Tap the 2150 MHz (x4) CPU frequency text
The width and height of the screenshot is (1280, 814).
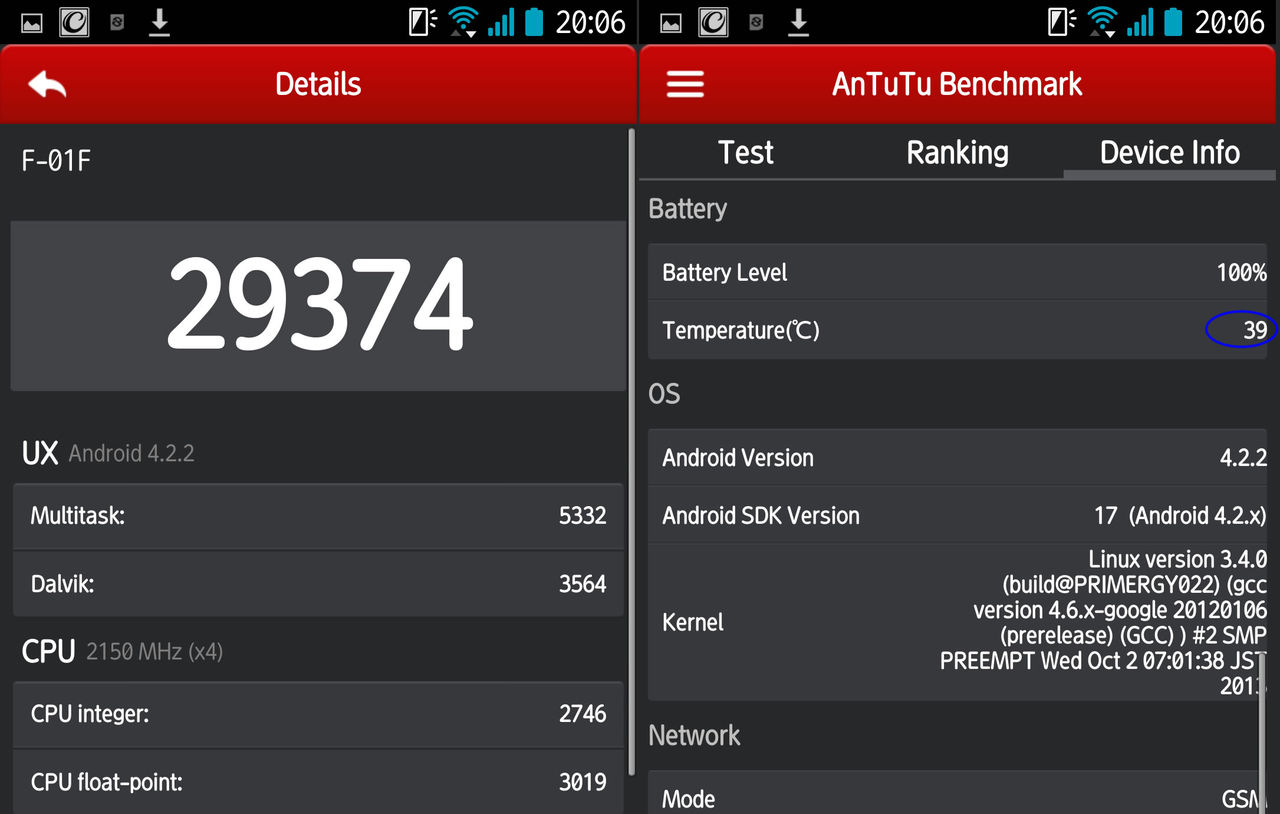tap(154, 653)
